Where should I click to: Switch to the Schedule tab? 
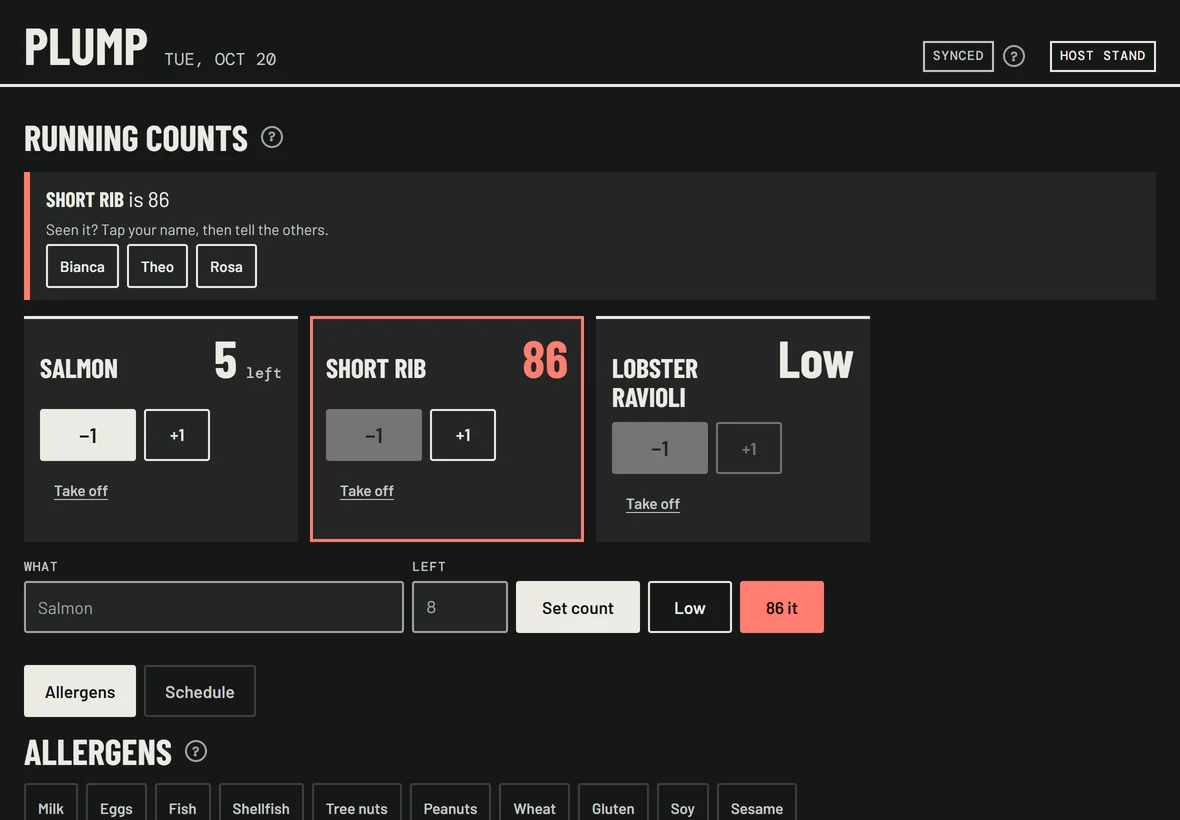coord(199,691)
